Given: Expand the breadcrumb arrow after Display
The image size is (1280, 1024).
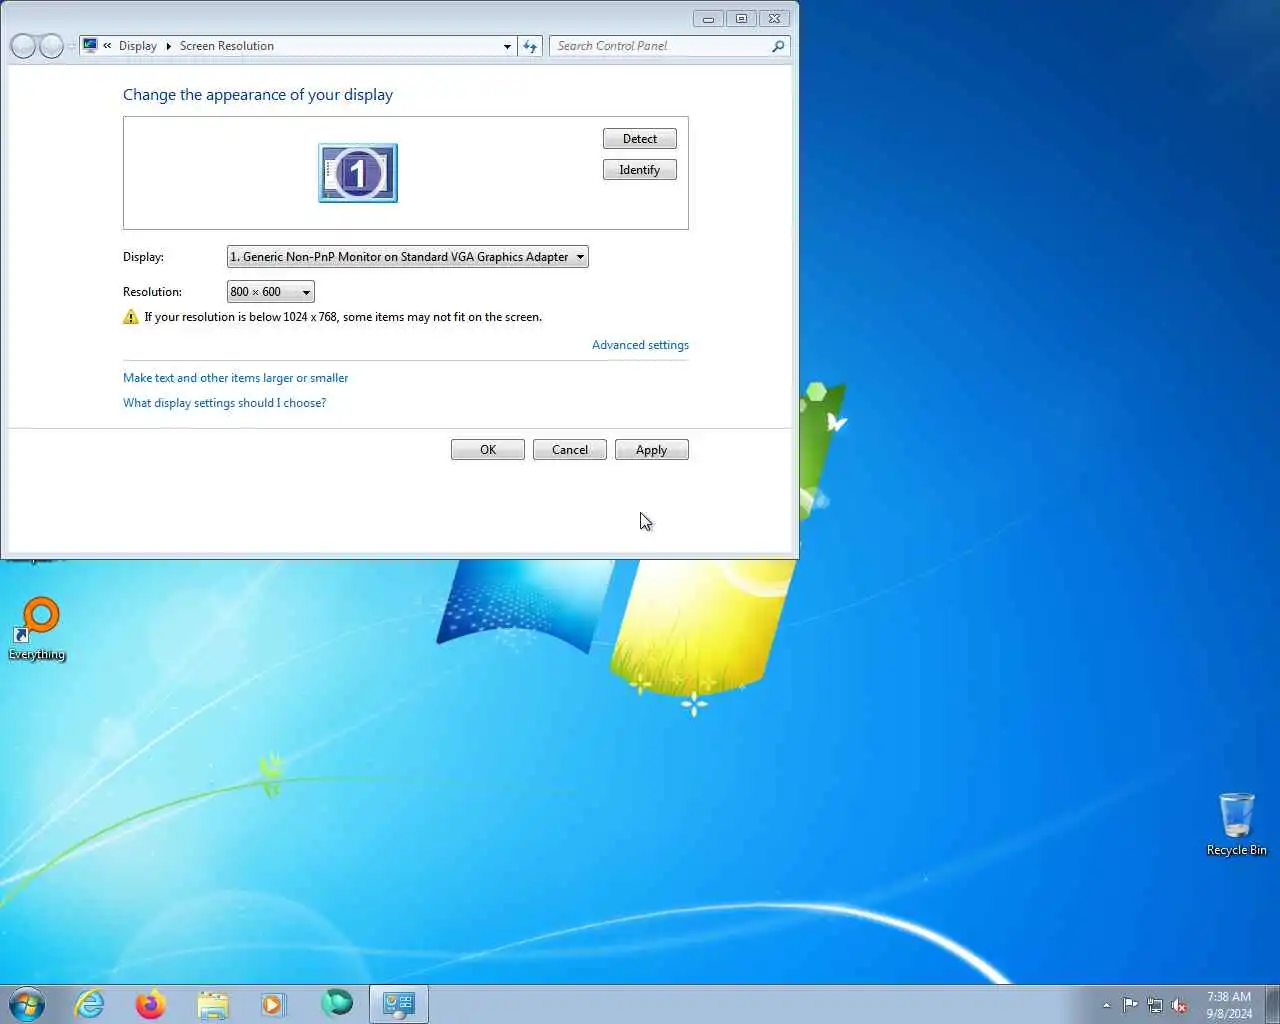Looking at the screenshot, I should pyautogui.click(x=168, y=46).
